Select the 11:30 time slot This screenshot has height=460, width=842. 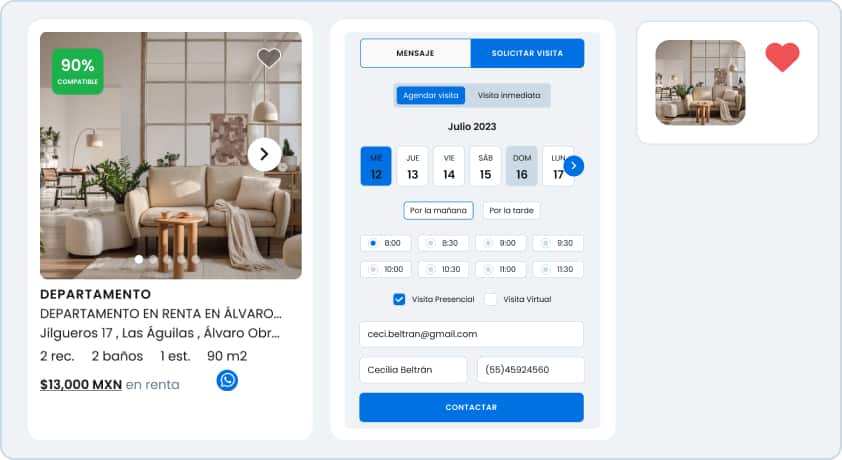pos(558,269)
